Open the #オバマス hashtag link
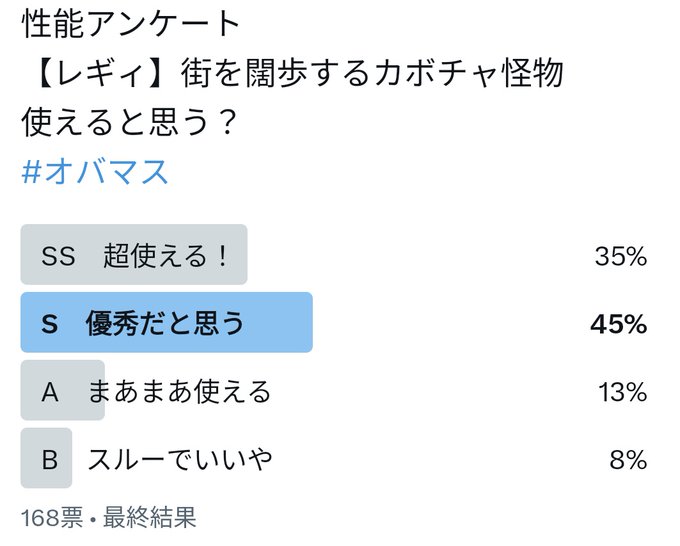The width and height of the screenshot is (680, 546). point(95,172)
